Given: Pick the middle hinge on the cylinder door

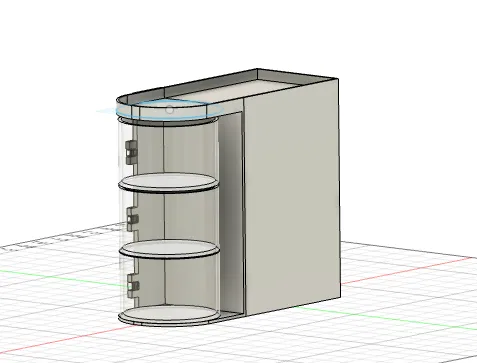Looking at the screenshot, I should click(132, 219).
